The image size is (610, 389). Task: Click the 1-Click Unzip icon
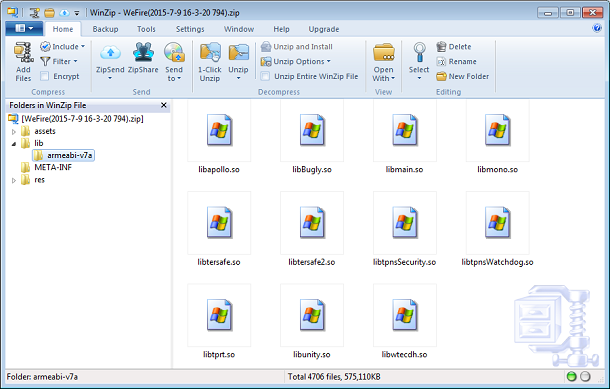coord(210,53)
